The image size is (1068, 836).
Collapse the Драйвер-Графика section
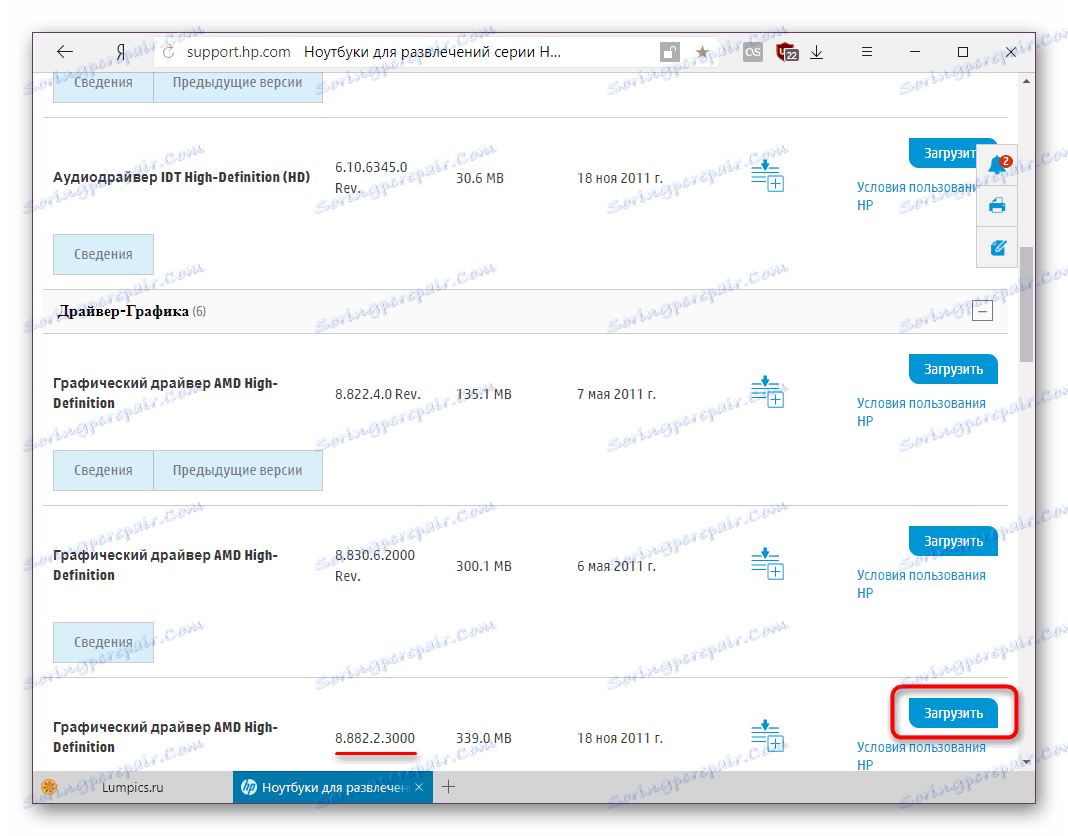click(x=982, y=311)
